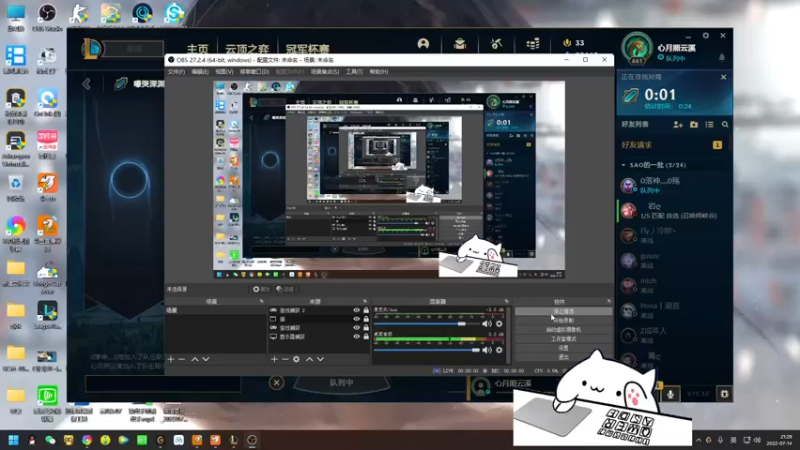Move OBS source up with arrow

(309, 359)
